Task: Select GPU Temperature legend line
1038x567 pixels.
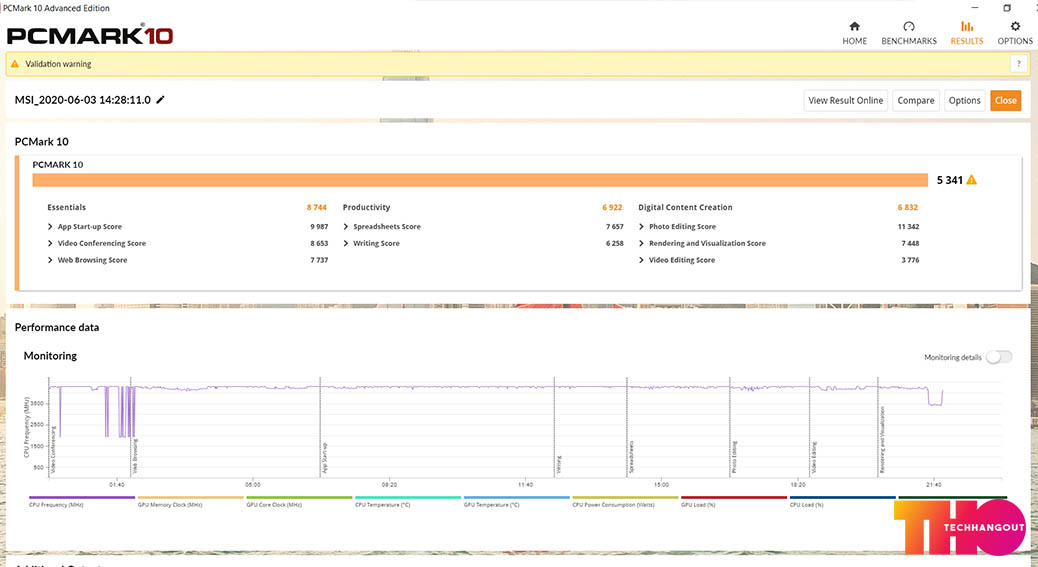Action: (x=516, y=498)
